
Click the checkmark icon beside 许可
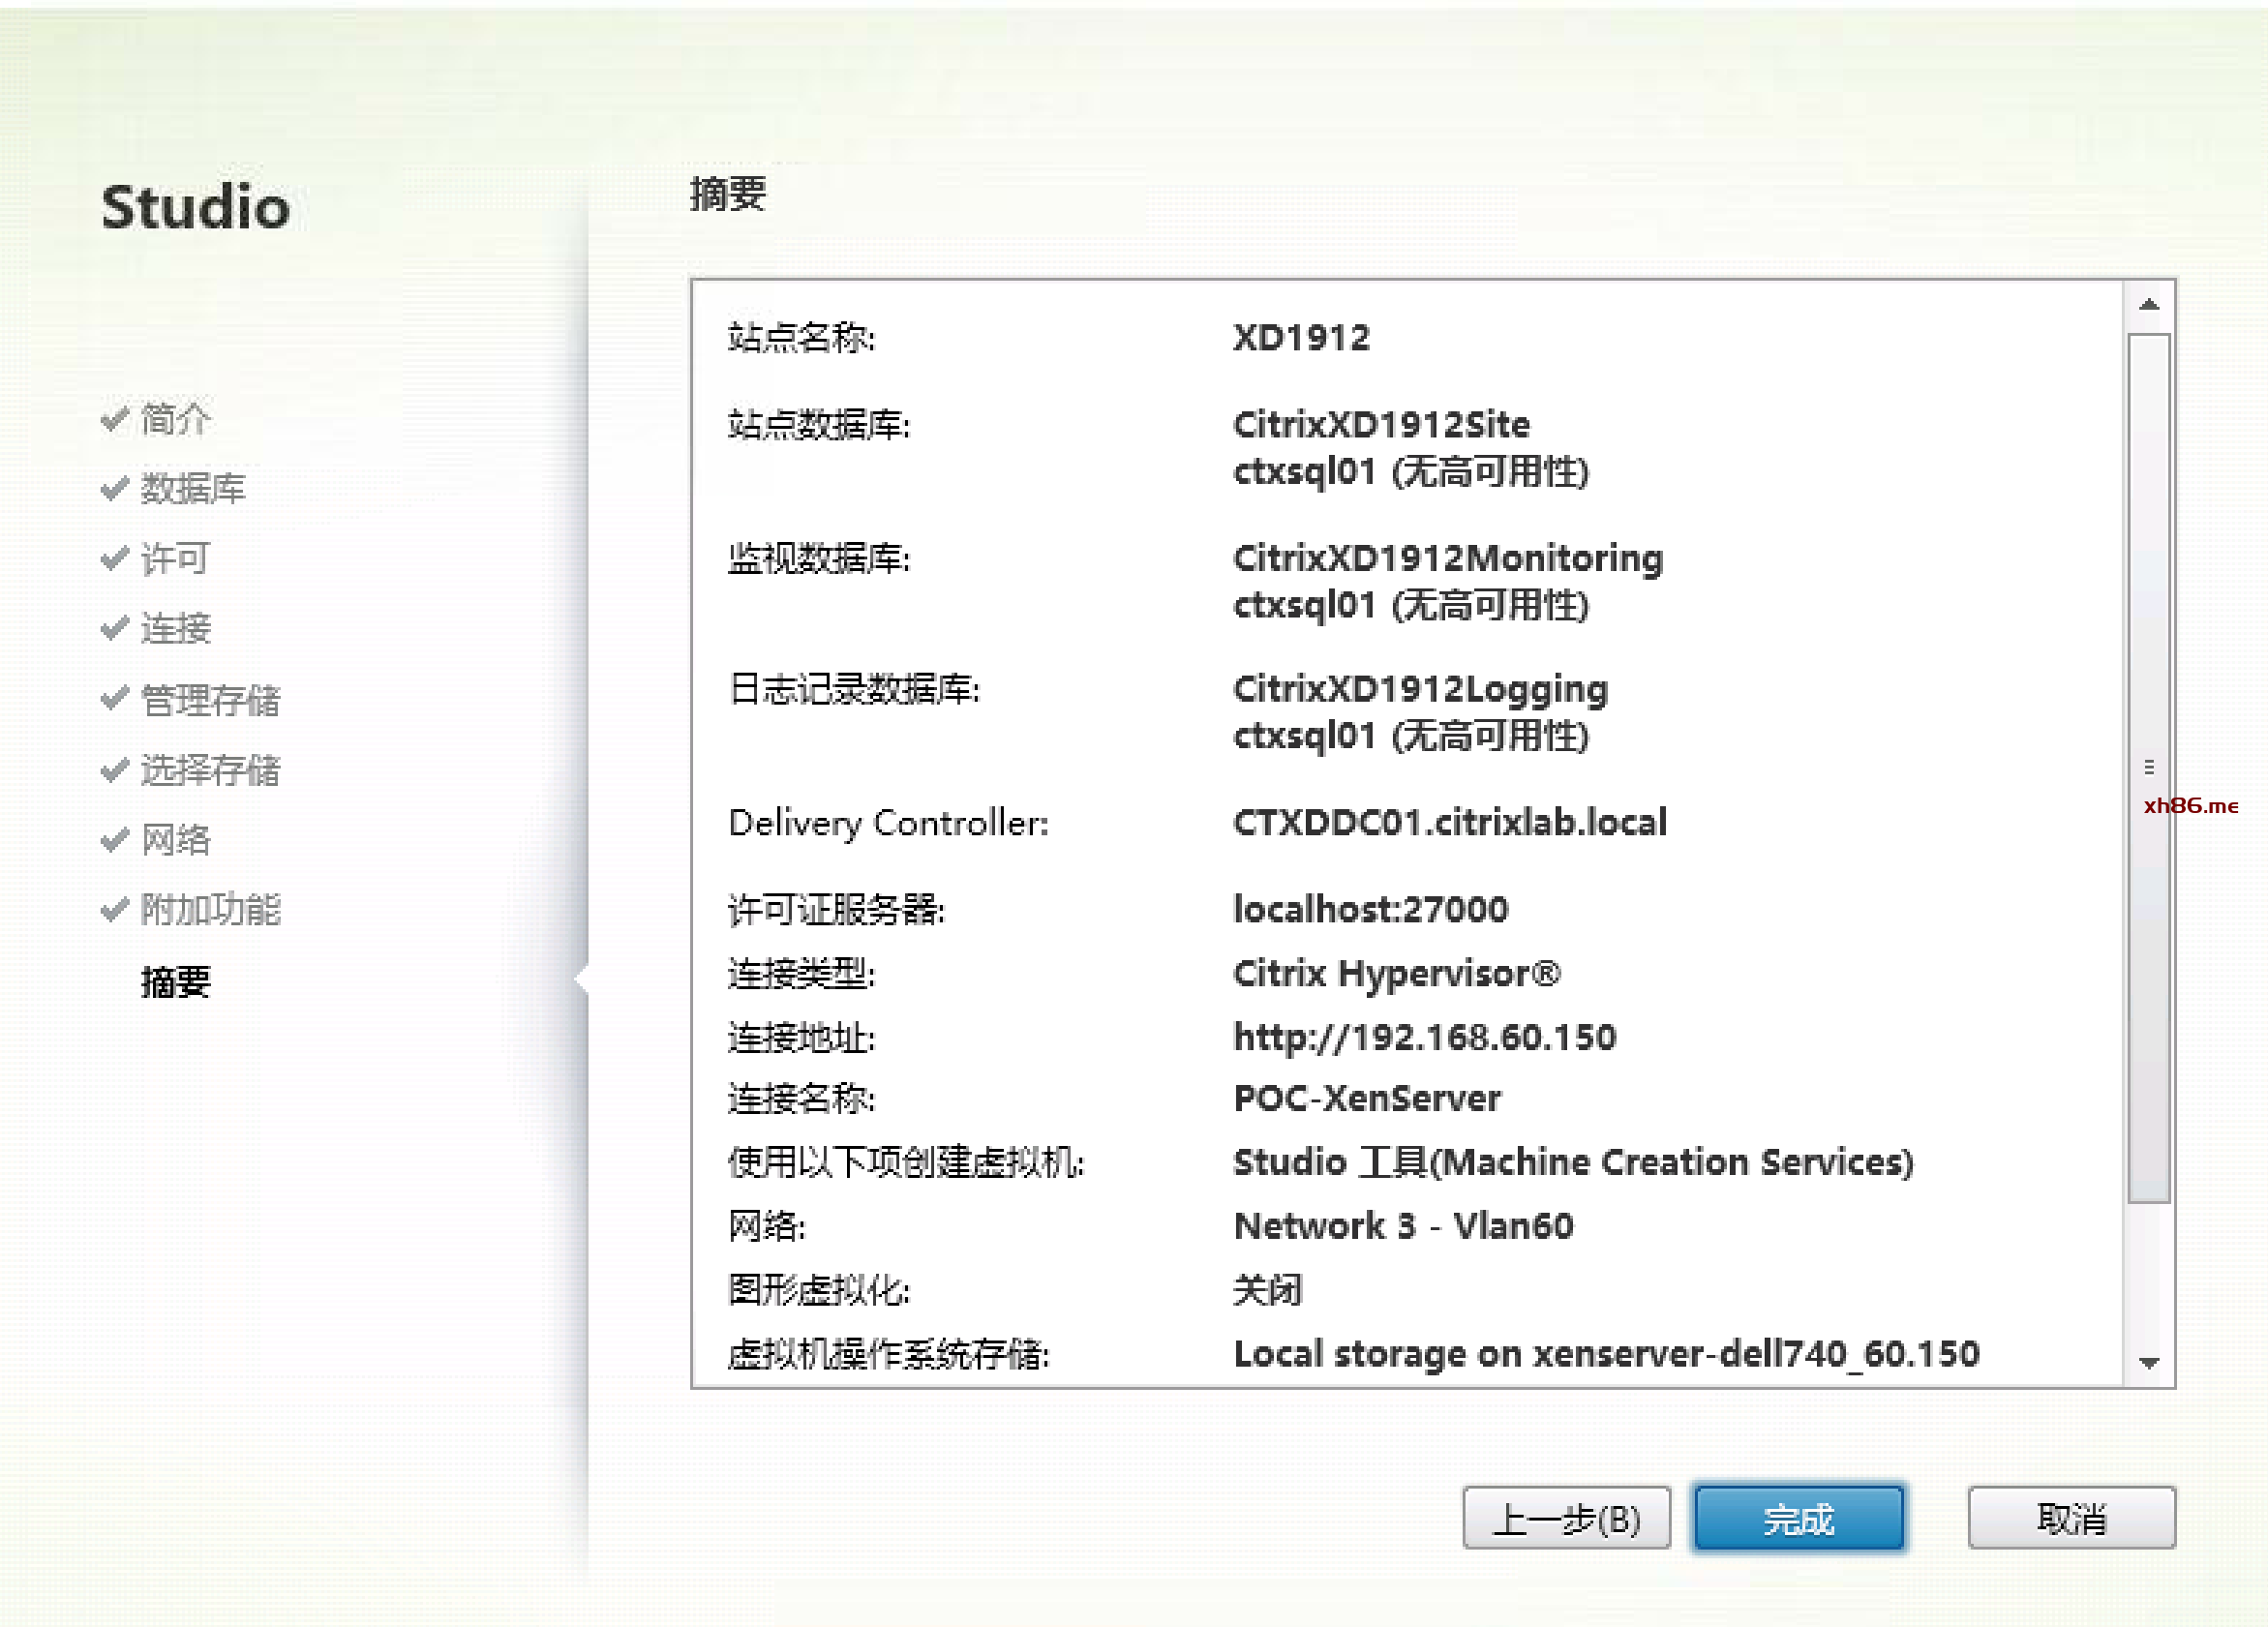click(114, 558)
